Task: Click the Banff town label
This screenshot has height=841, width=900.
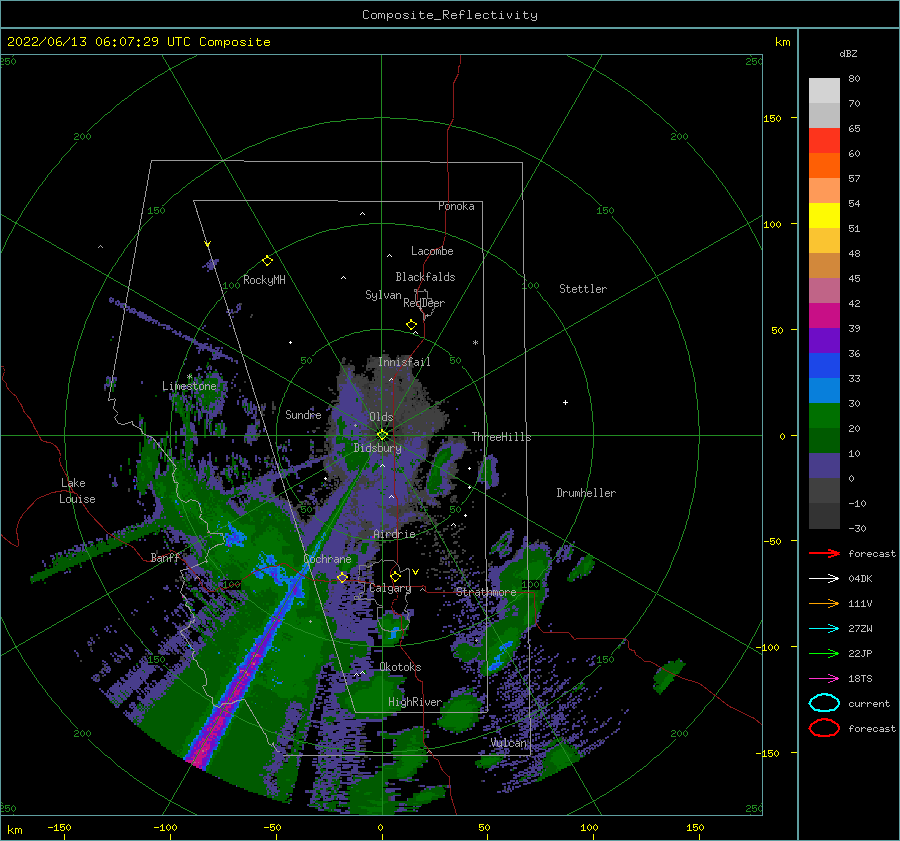Action: click(165, 557)
